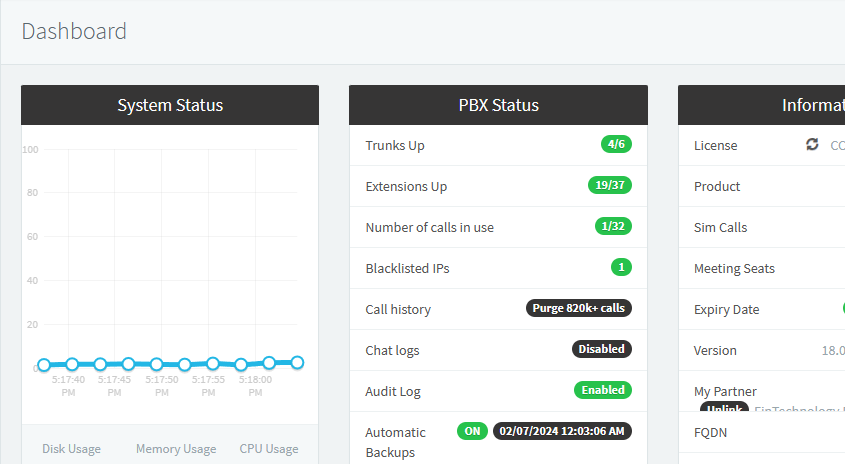Click the calls in use 1/32 badge
The height and width of the screenshot is (464, 845).
(x=613, y=227)
